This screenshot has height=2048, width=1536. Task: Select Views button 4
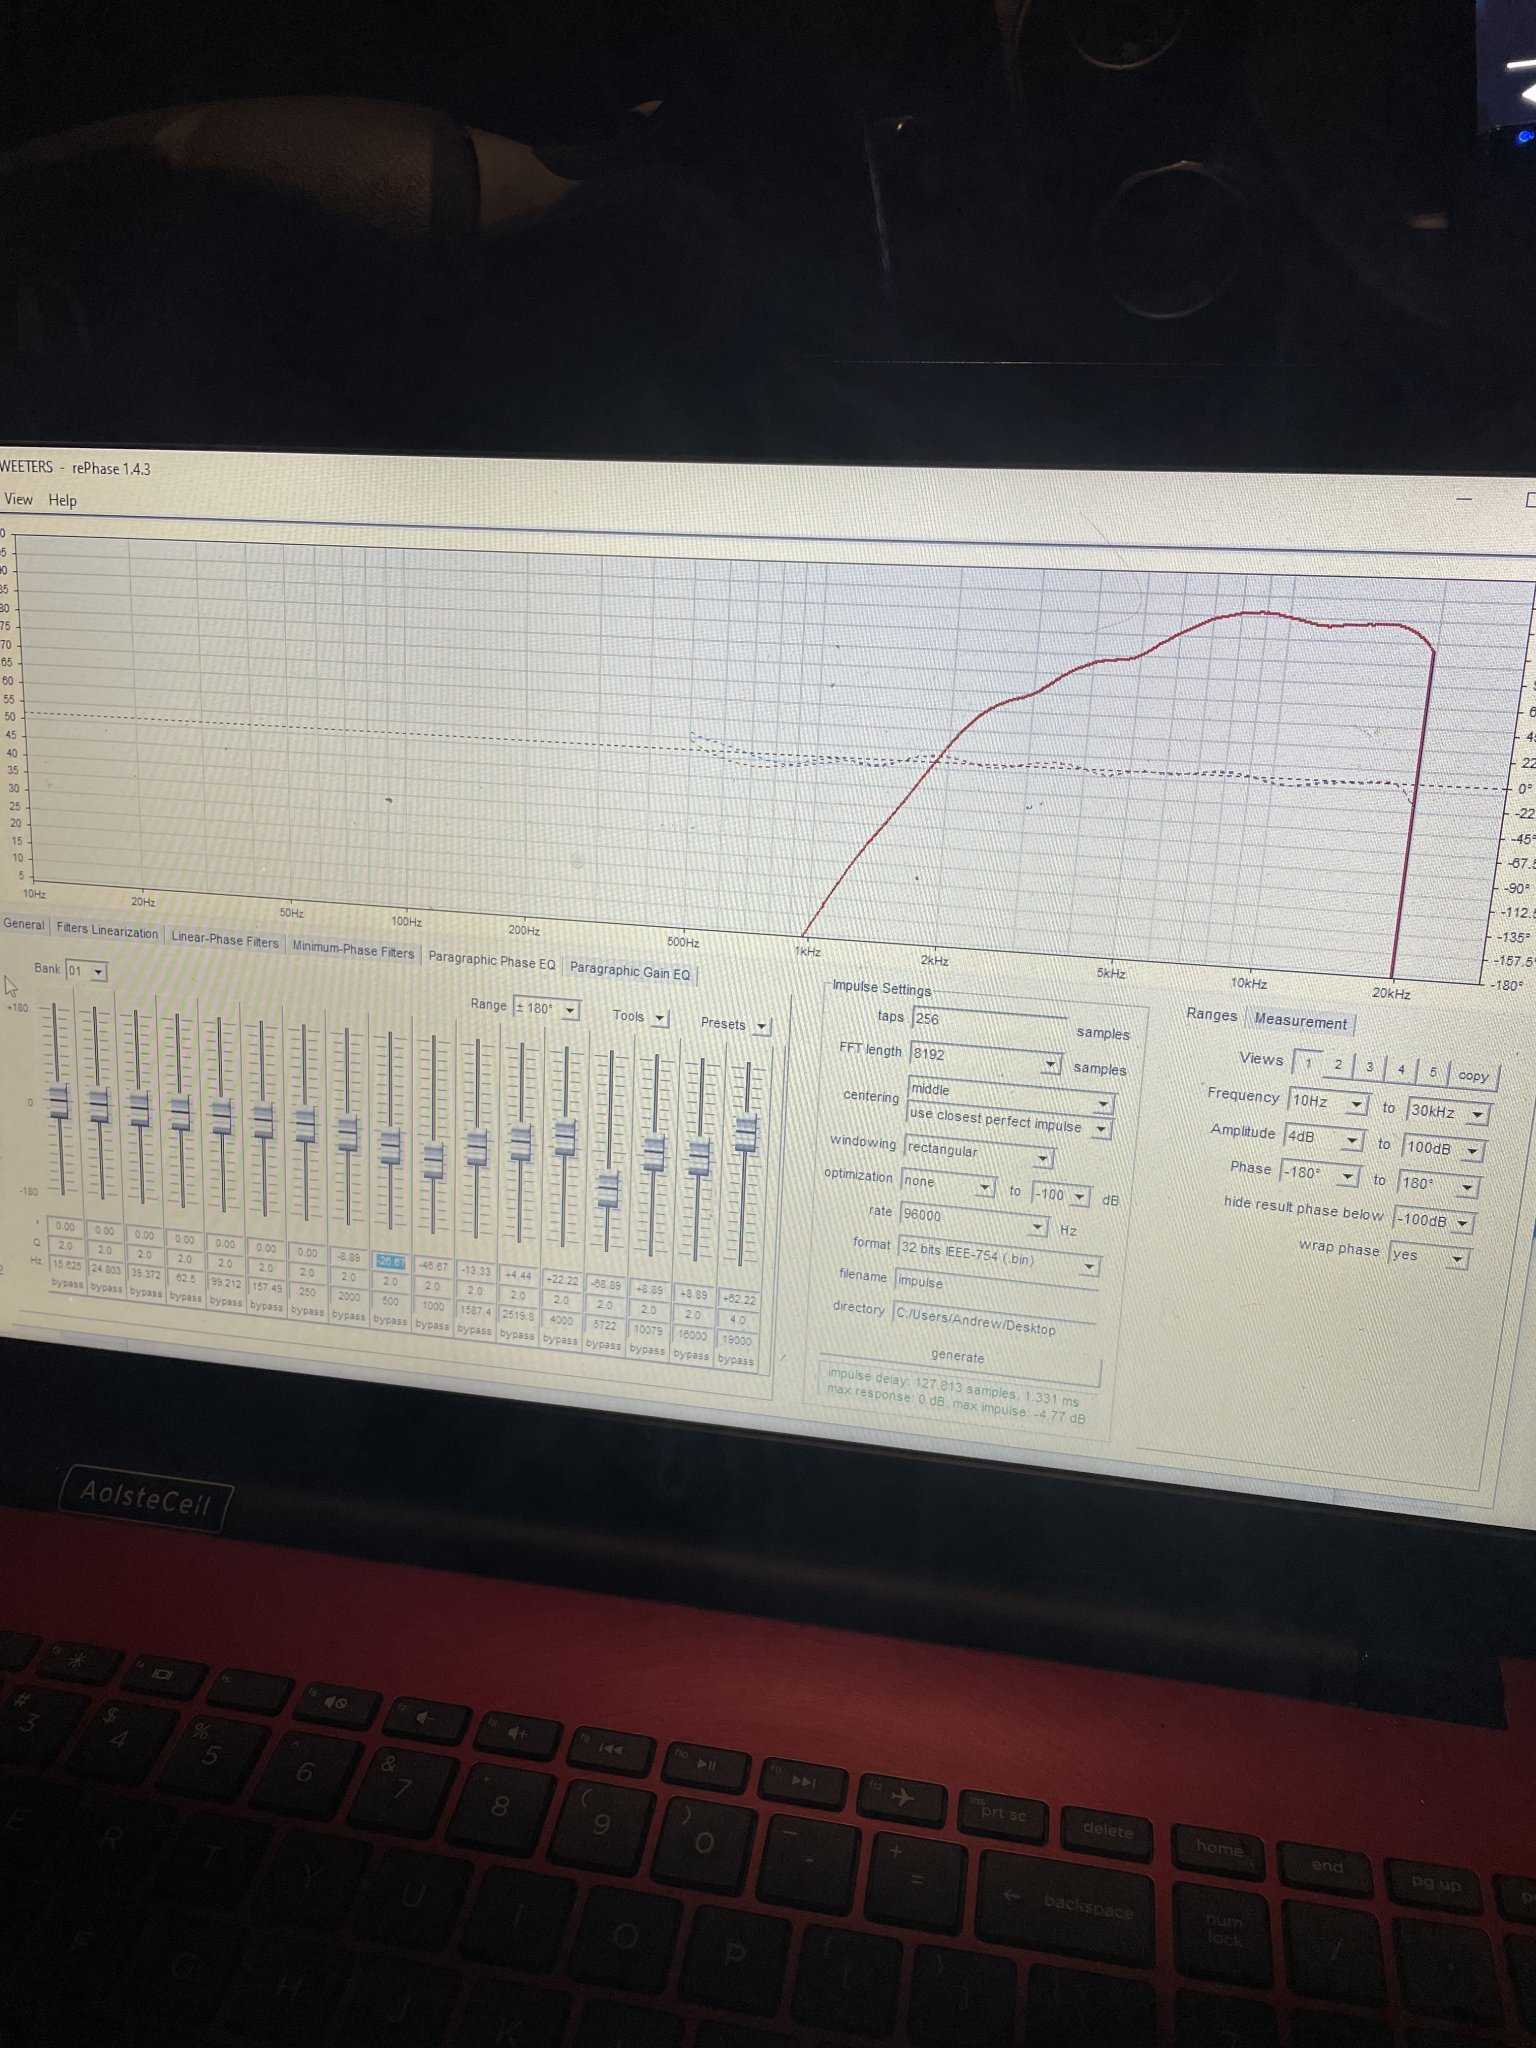[x=1401, y=1070]
